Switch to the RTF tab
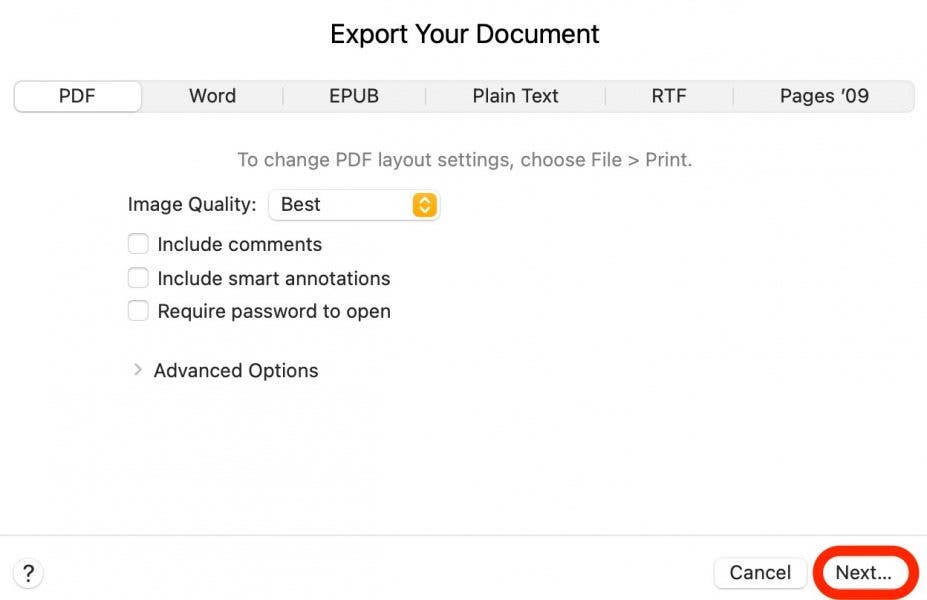 (x=668, y=95)
